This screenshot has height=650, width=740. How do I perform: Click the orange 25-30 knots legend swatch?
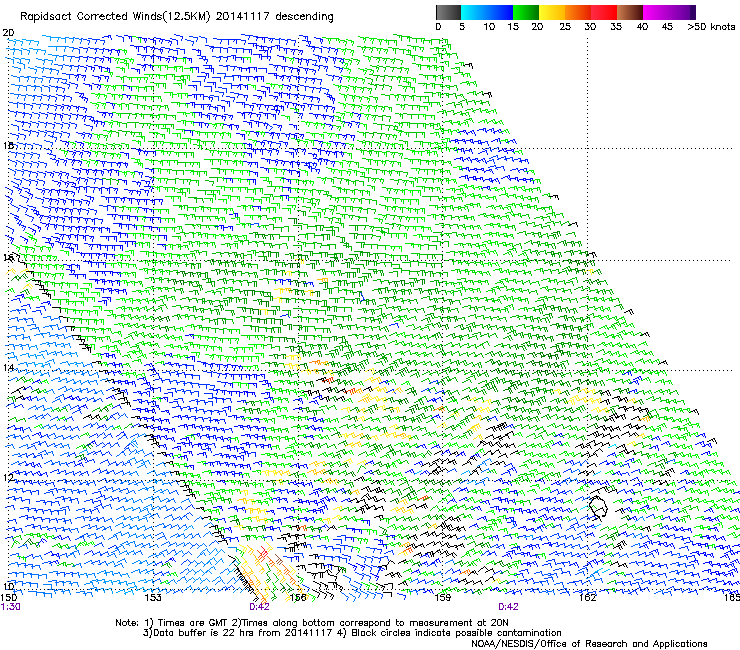pos(578,12)
